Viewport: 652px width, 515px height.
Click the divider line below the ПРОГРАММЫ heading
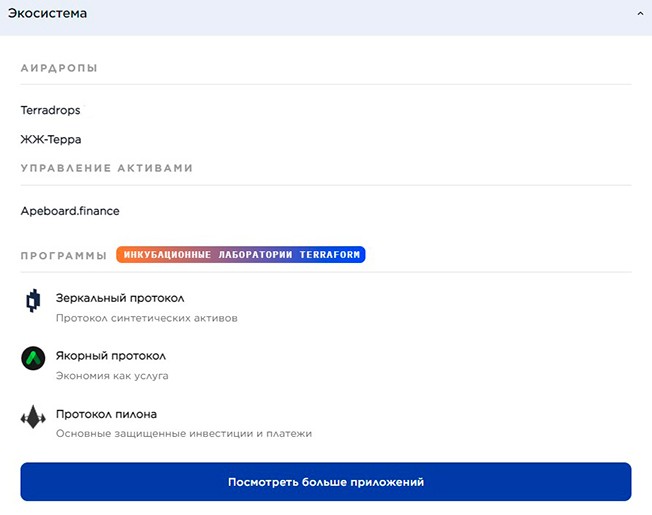coord(326,272)
